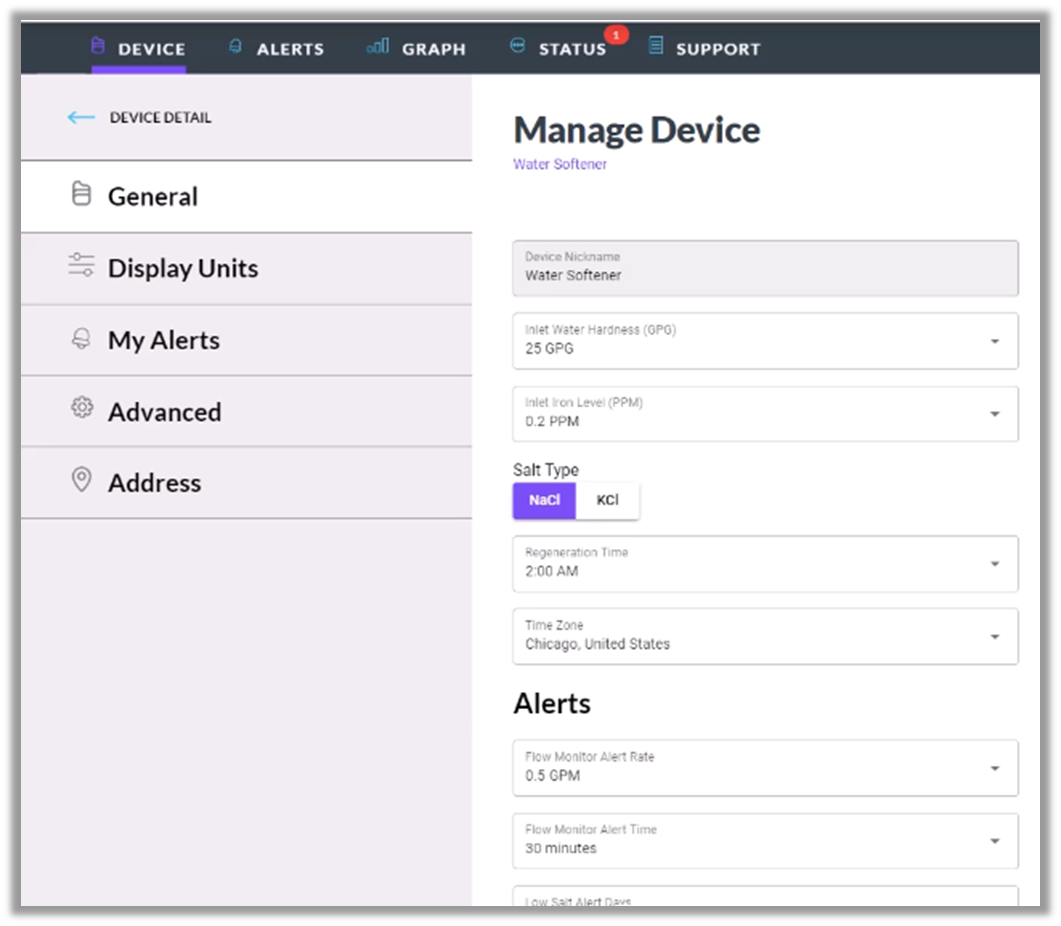The image size is (1061, 926).
Task: Click the My Alerts bell icon
Action: pos(81,339)
